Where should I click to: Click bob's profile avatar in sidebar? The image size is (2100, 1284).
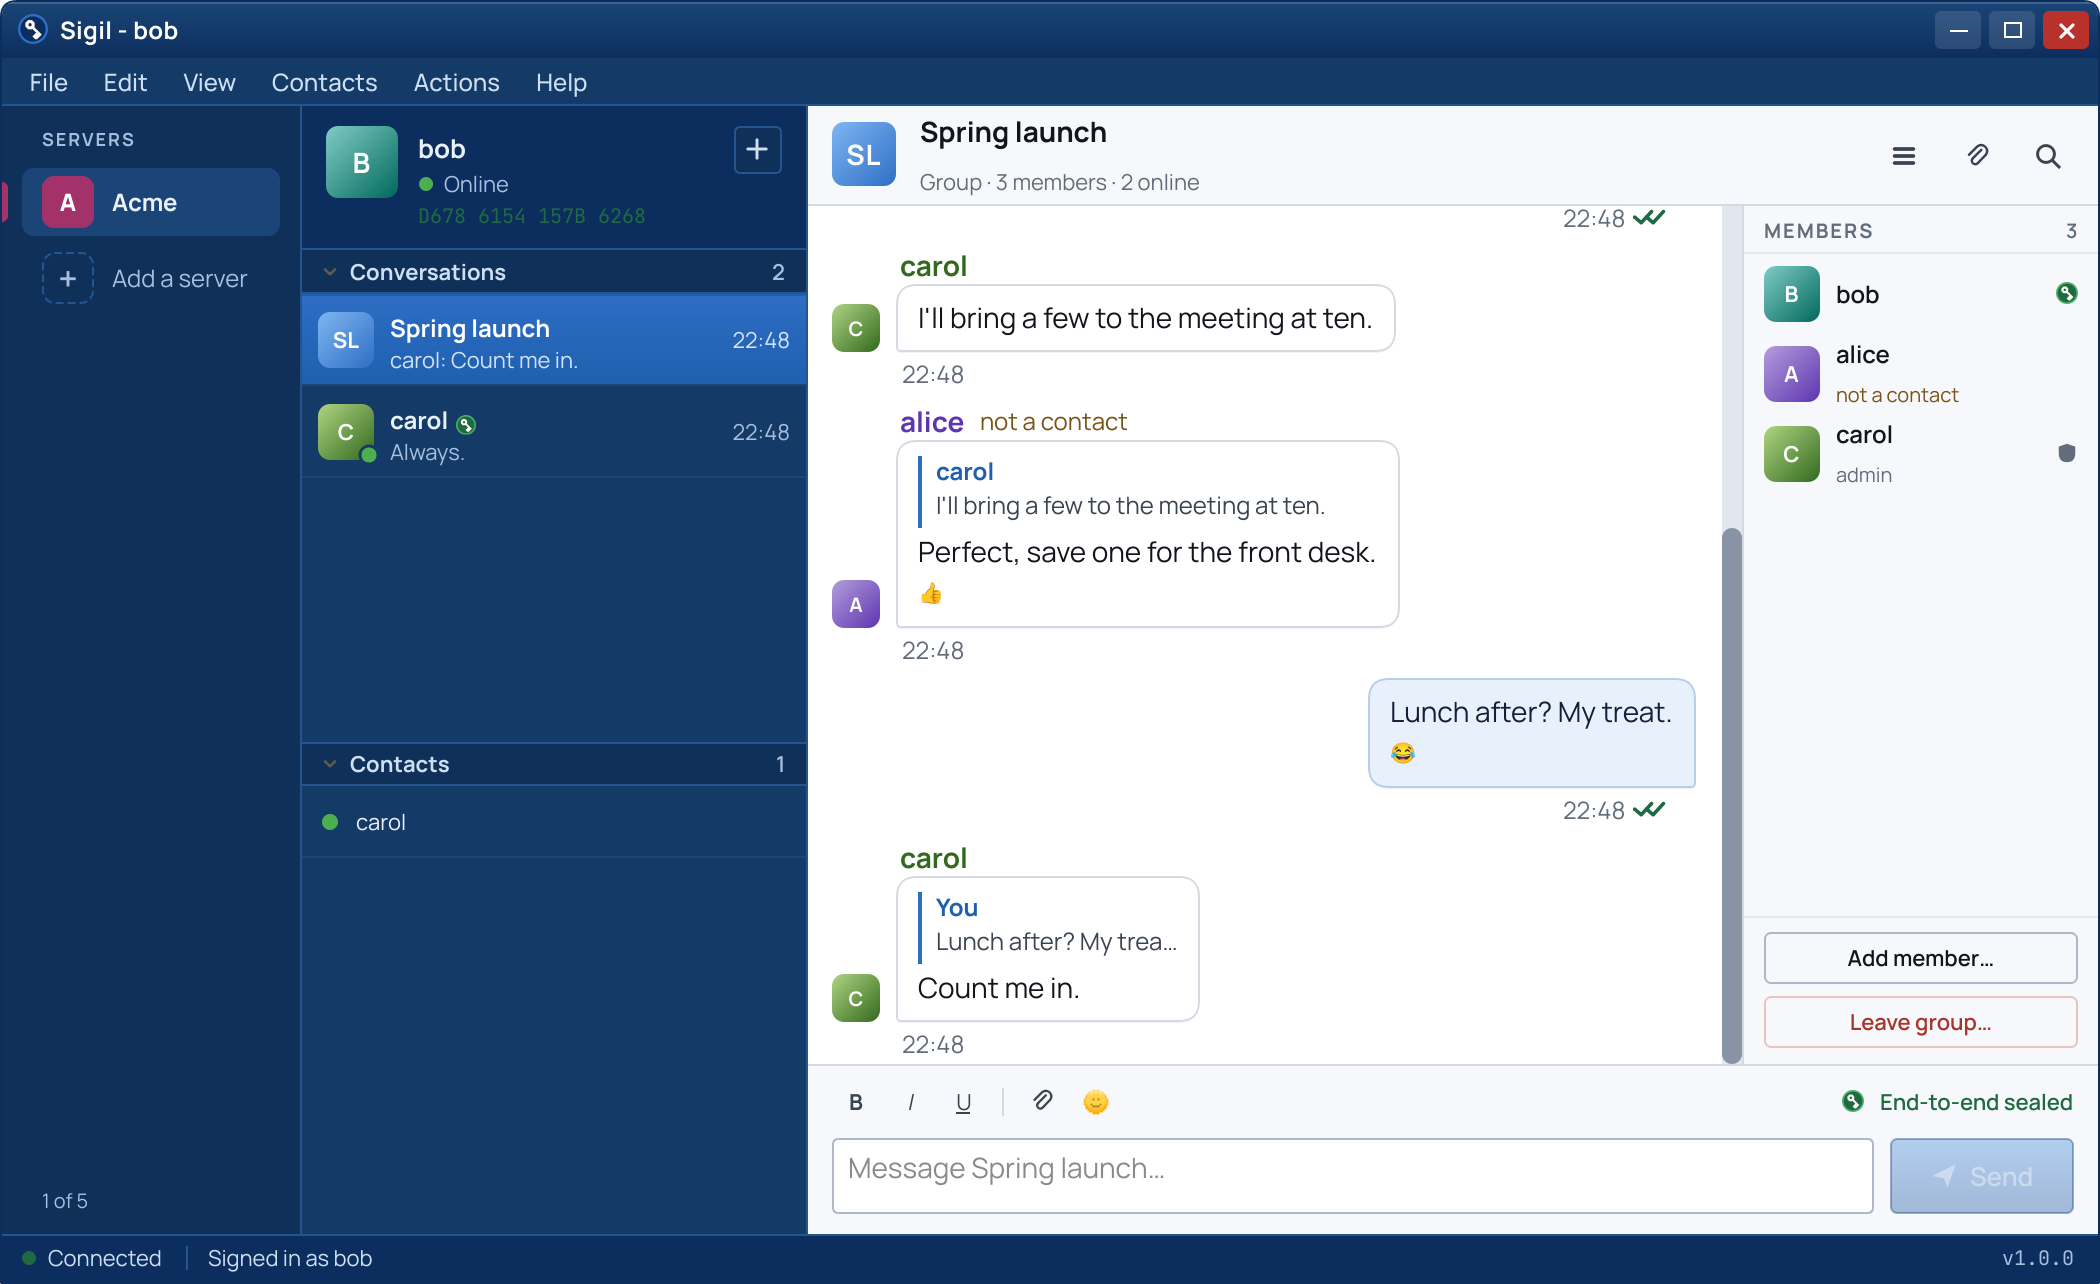point(362,162)
